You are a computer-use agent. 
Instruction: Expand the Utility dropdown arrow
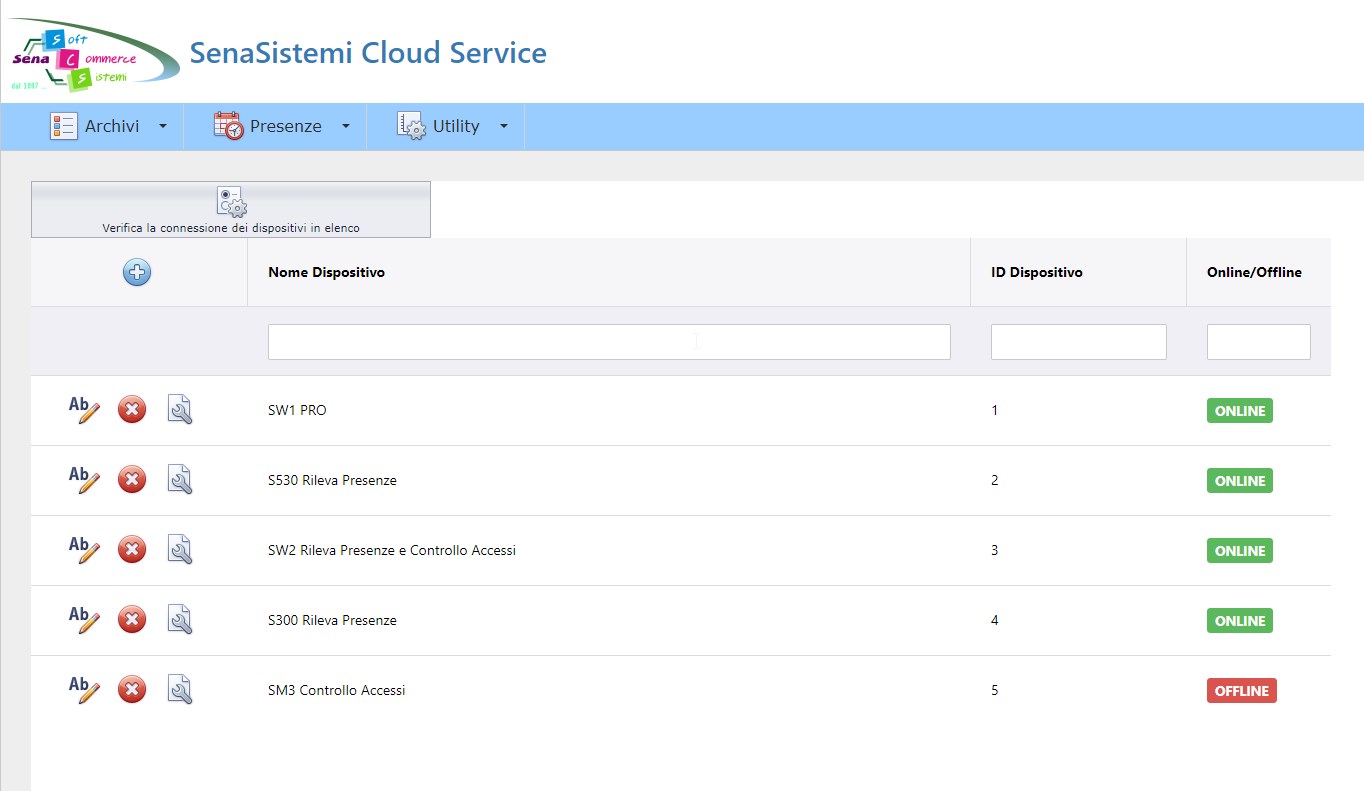click(504, 126)
